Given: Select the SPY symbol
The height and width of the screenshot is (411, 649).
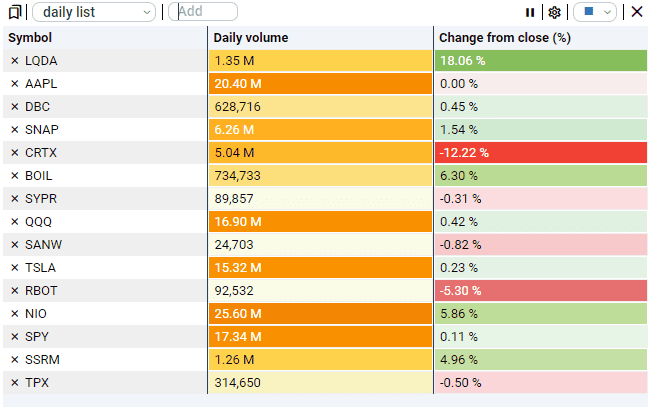Looking at the screenshot, I should (x=39, y=337).
